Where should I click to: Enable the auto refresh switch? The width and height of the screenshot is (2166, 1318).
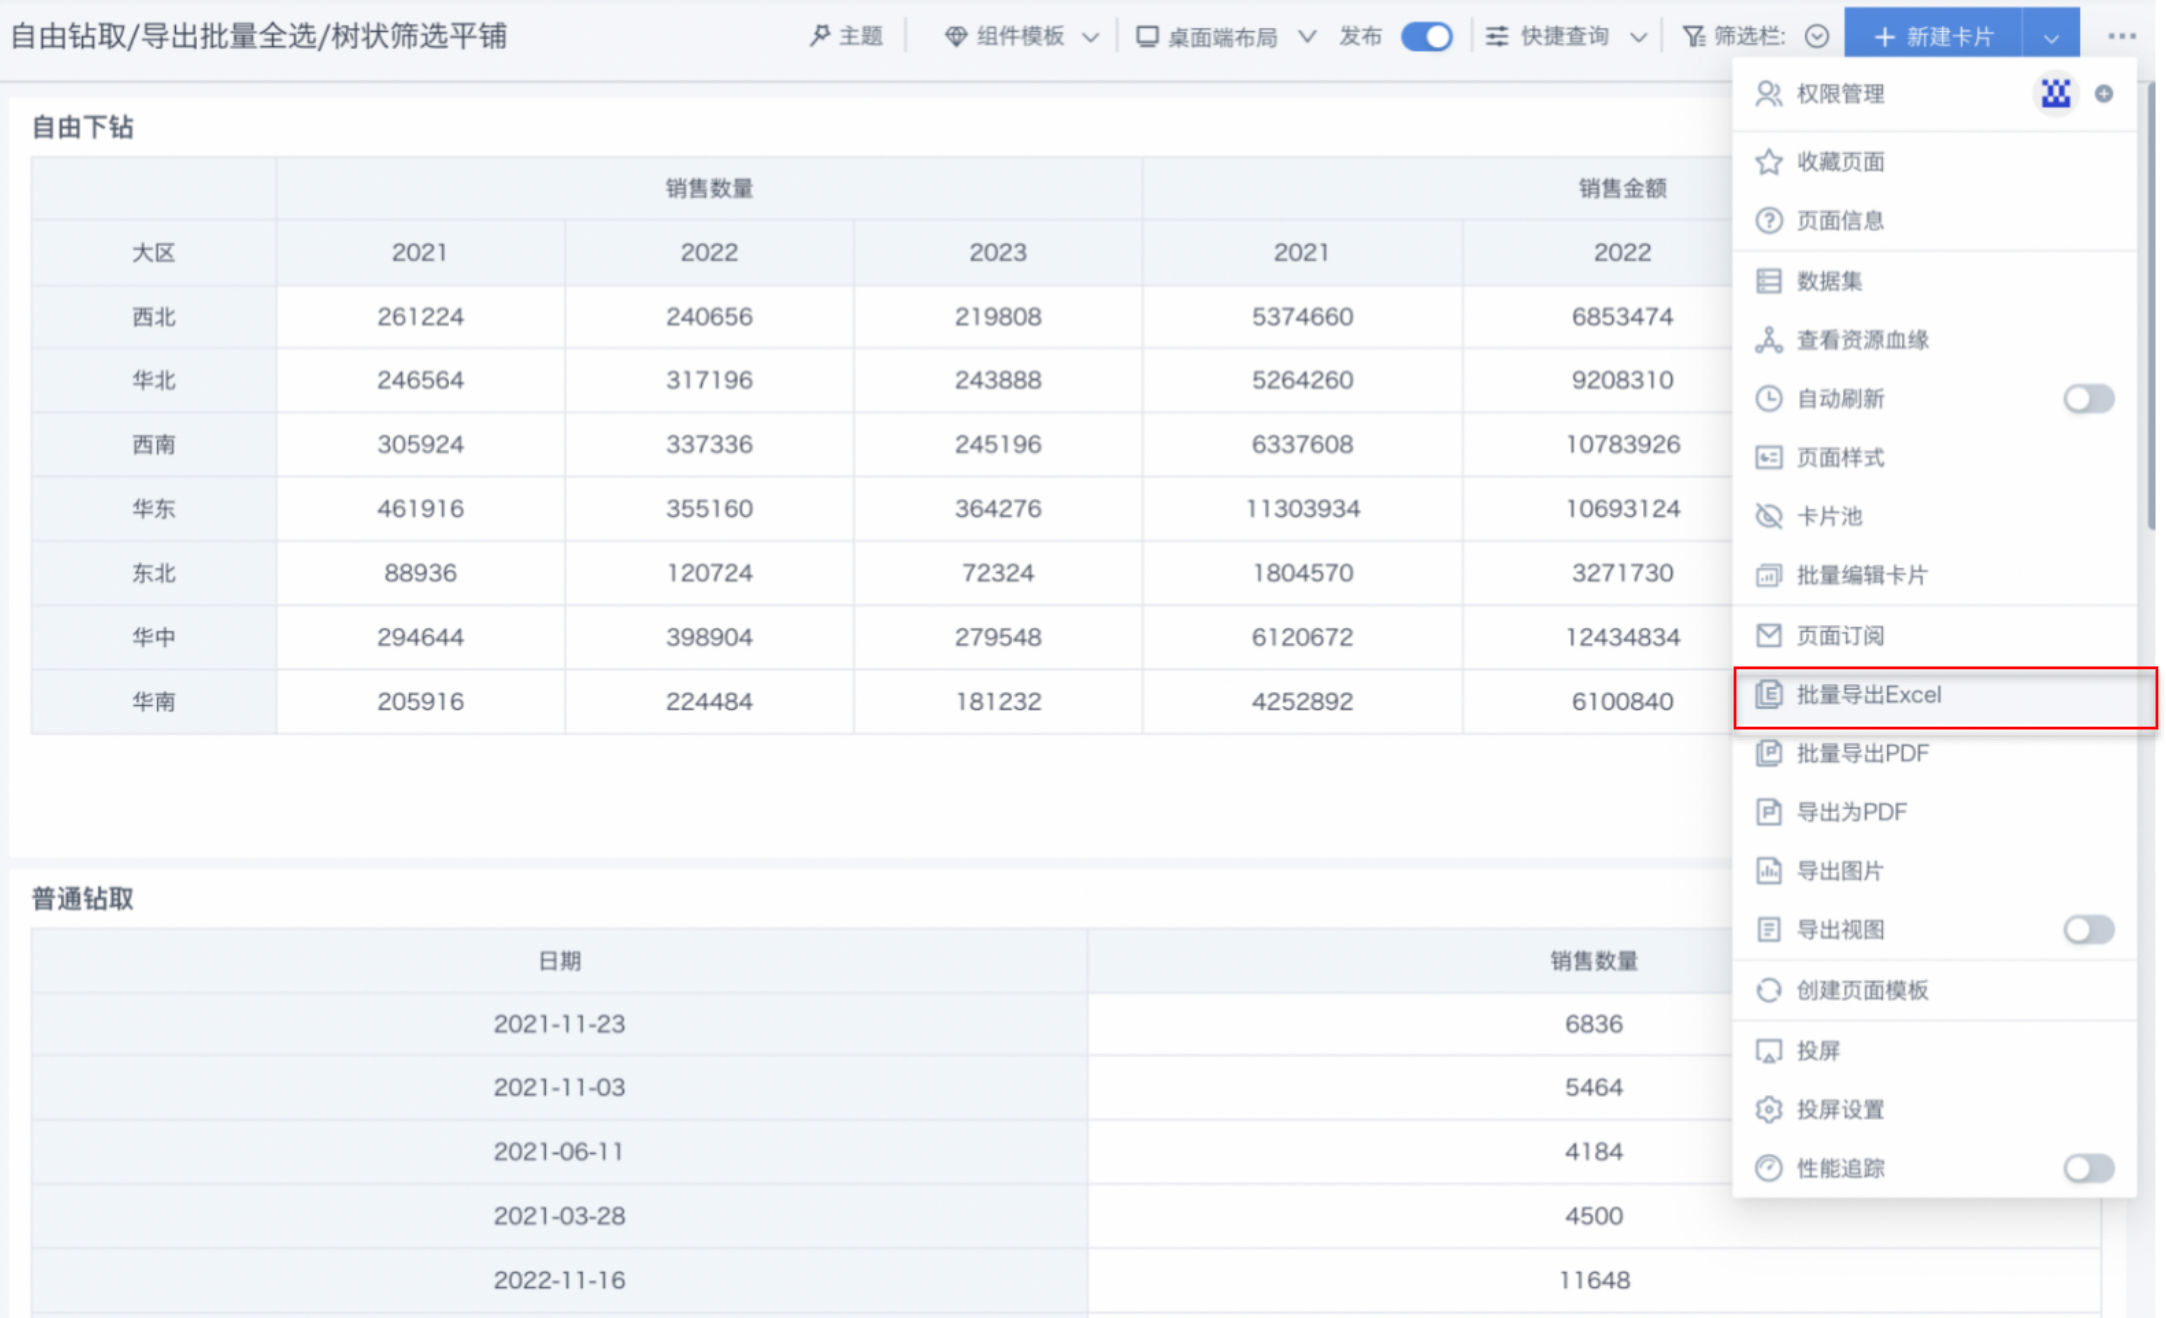point(2089,399)
